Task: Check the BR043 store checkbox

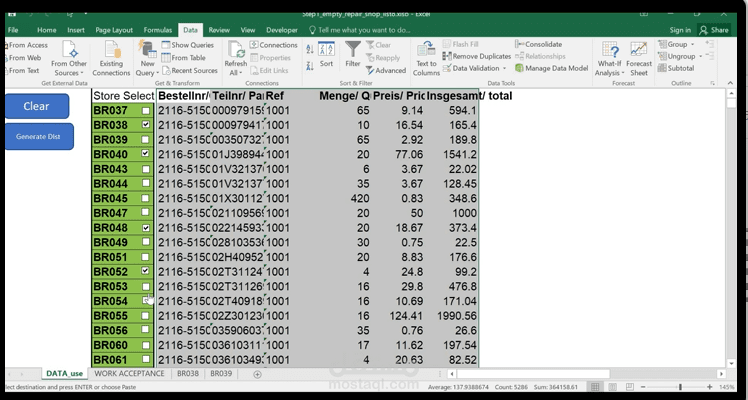Action: click(146, 169)
